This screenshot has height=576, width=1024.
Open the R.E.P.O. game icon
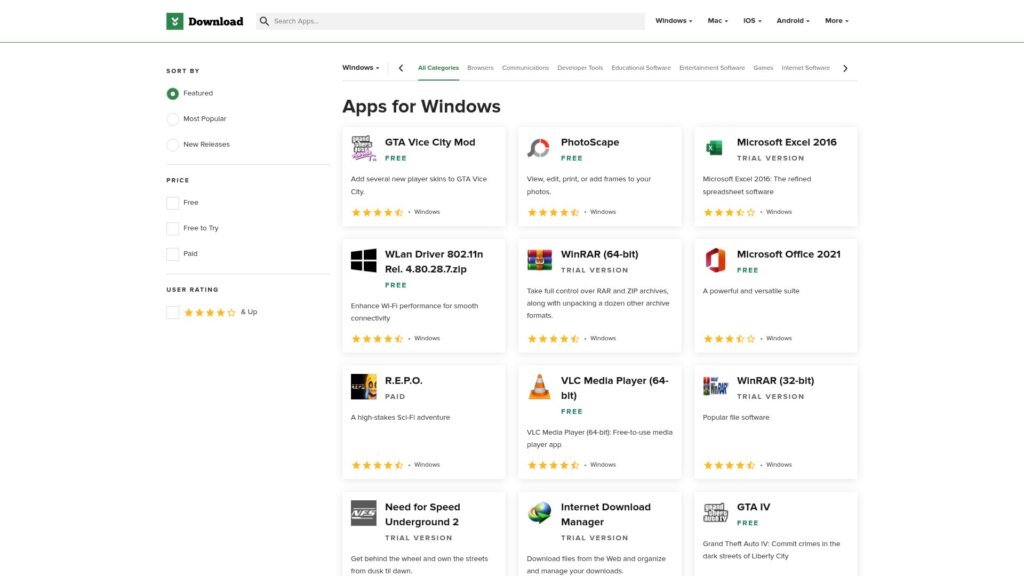[363, 387]
